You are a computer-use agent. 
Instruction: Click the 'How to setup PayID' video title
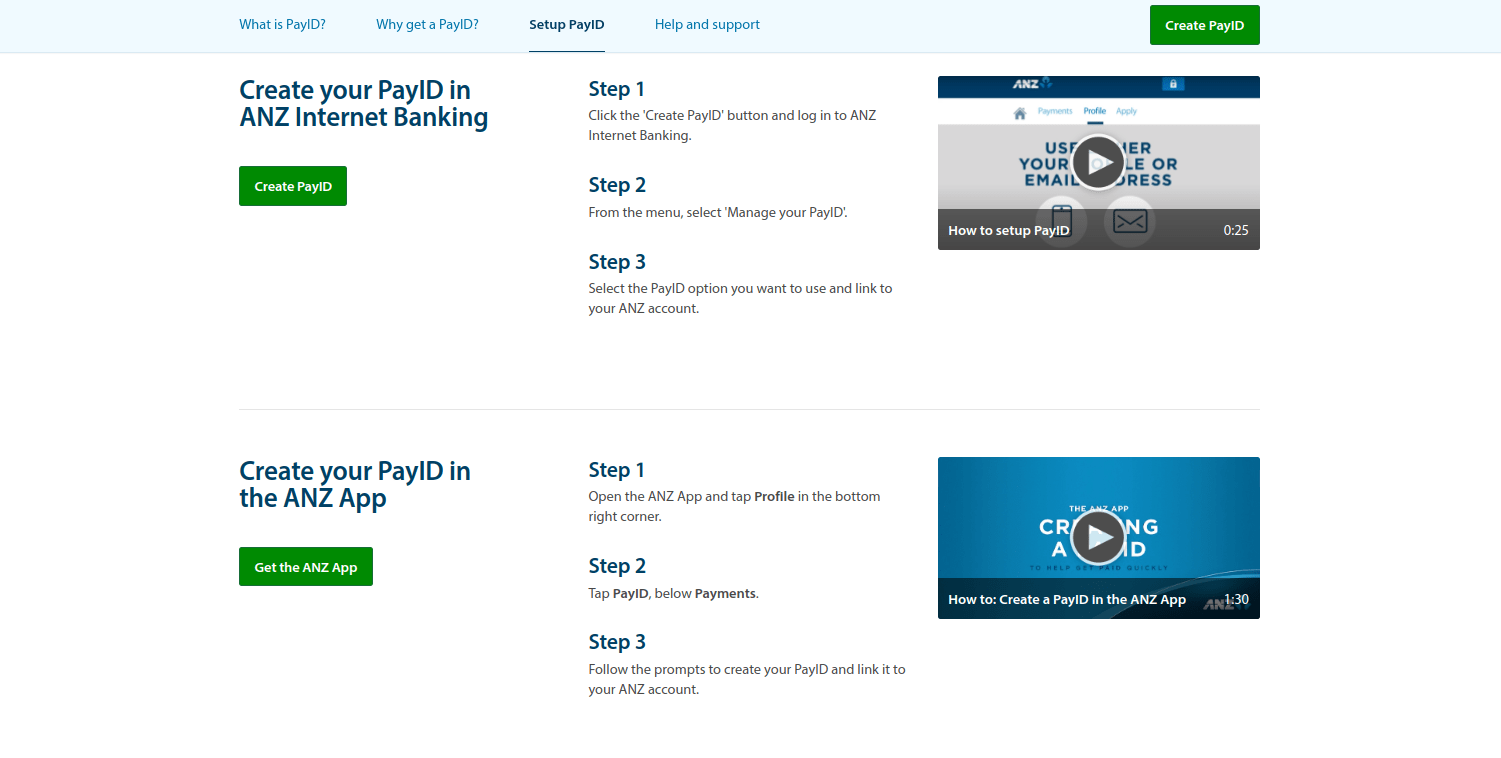pyautogui.click(x=1009, y=230)
